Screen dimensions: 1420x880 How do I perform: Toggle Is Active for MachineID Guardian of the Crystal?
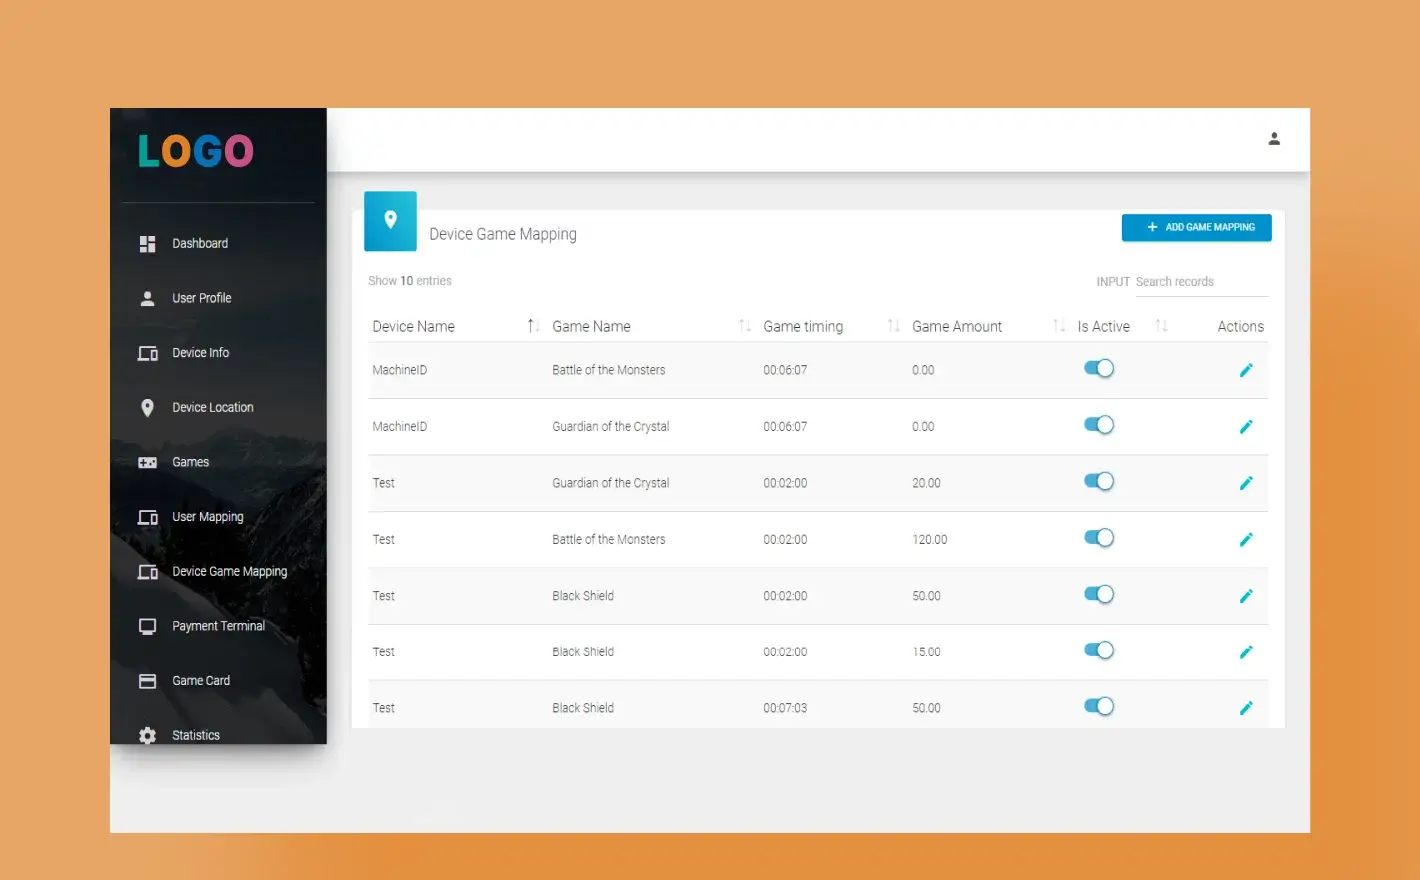coord(1098,425)
